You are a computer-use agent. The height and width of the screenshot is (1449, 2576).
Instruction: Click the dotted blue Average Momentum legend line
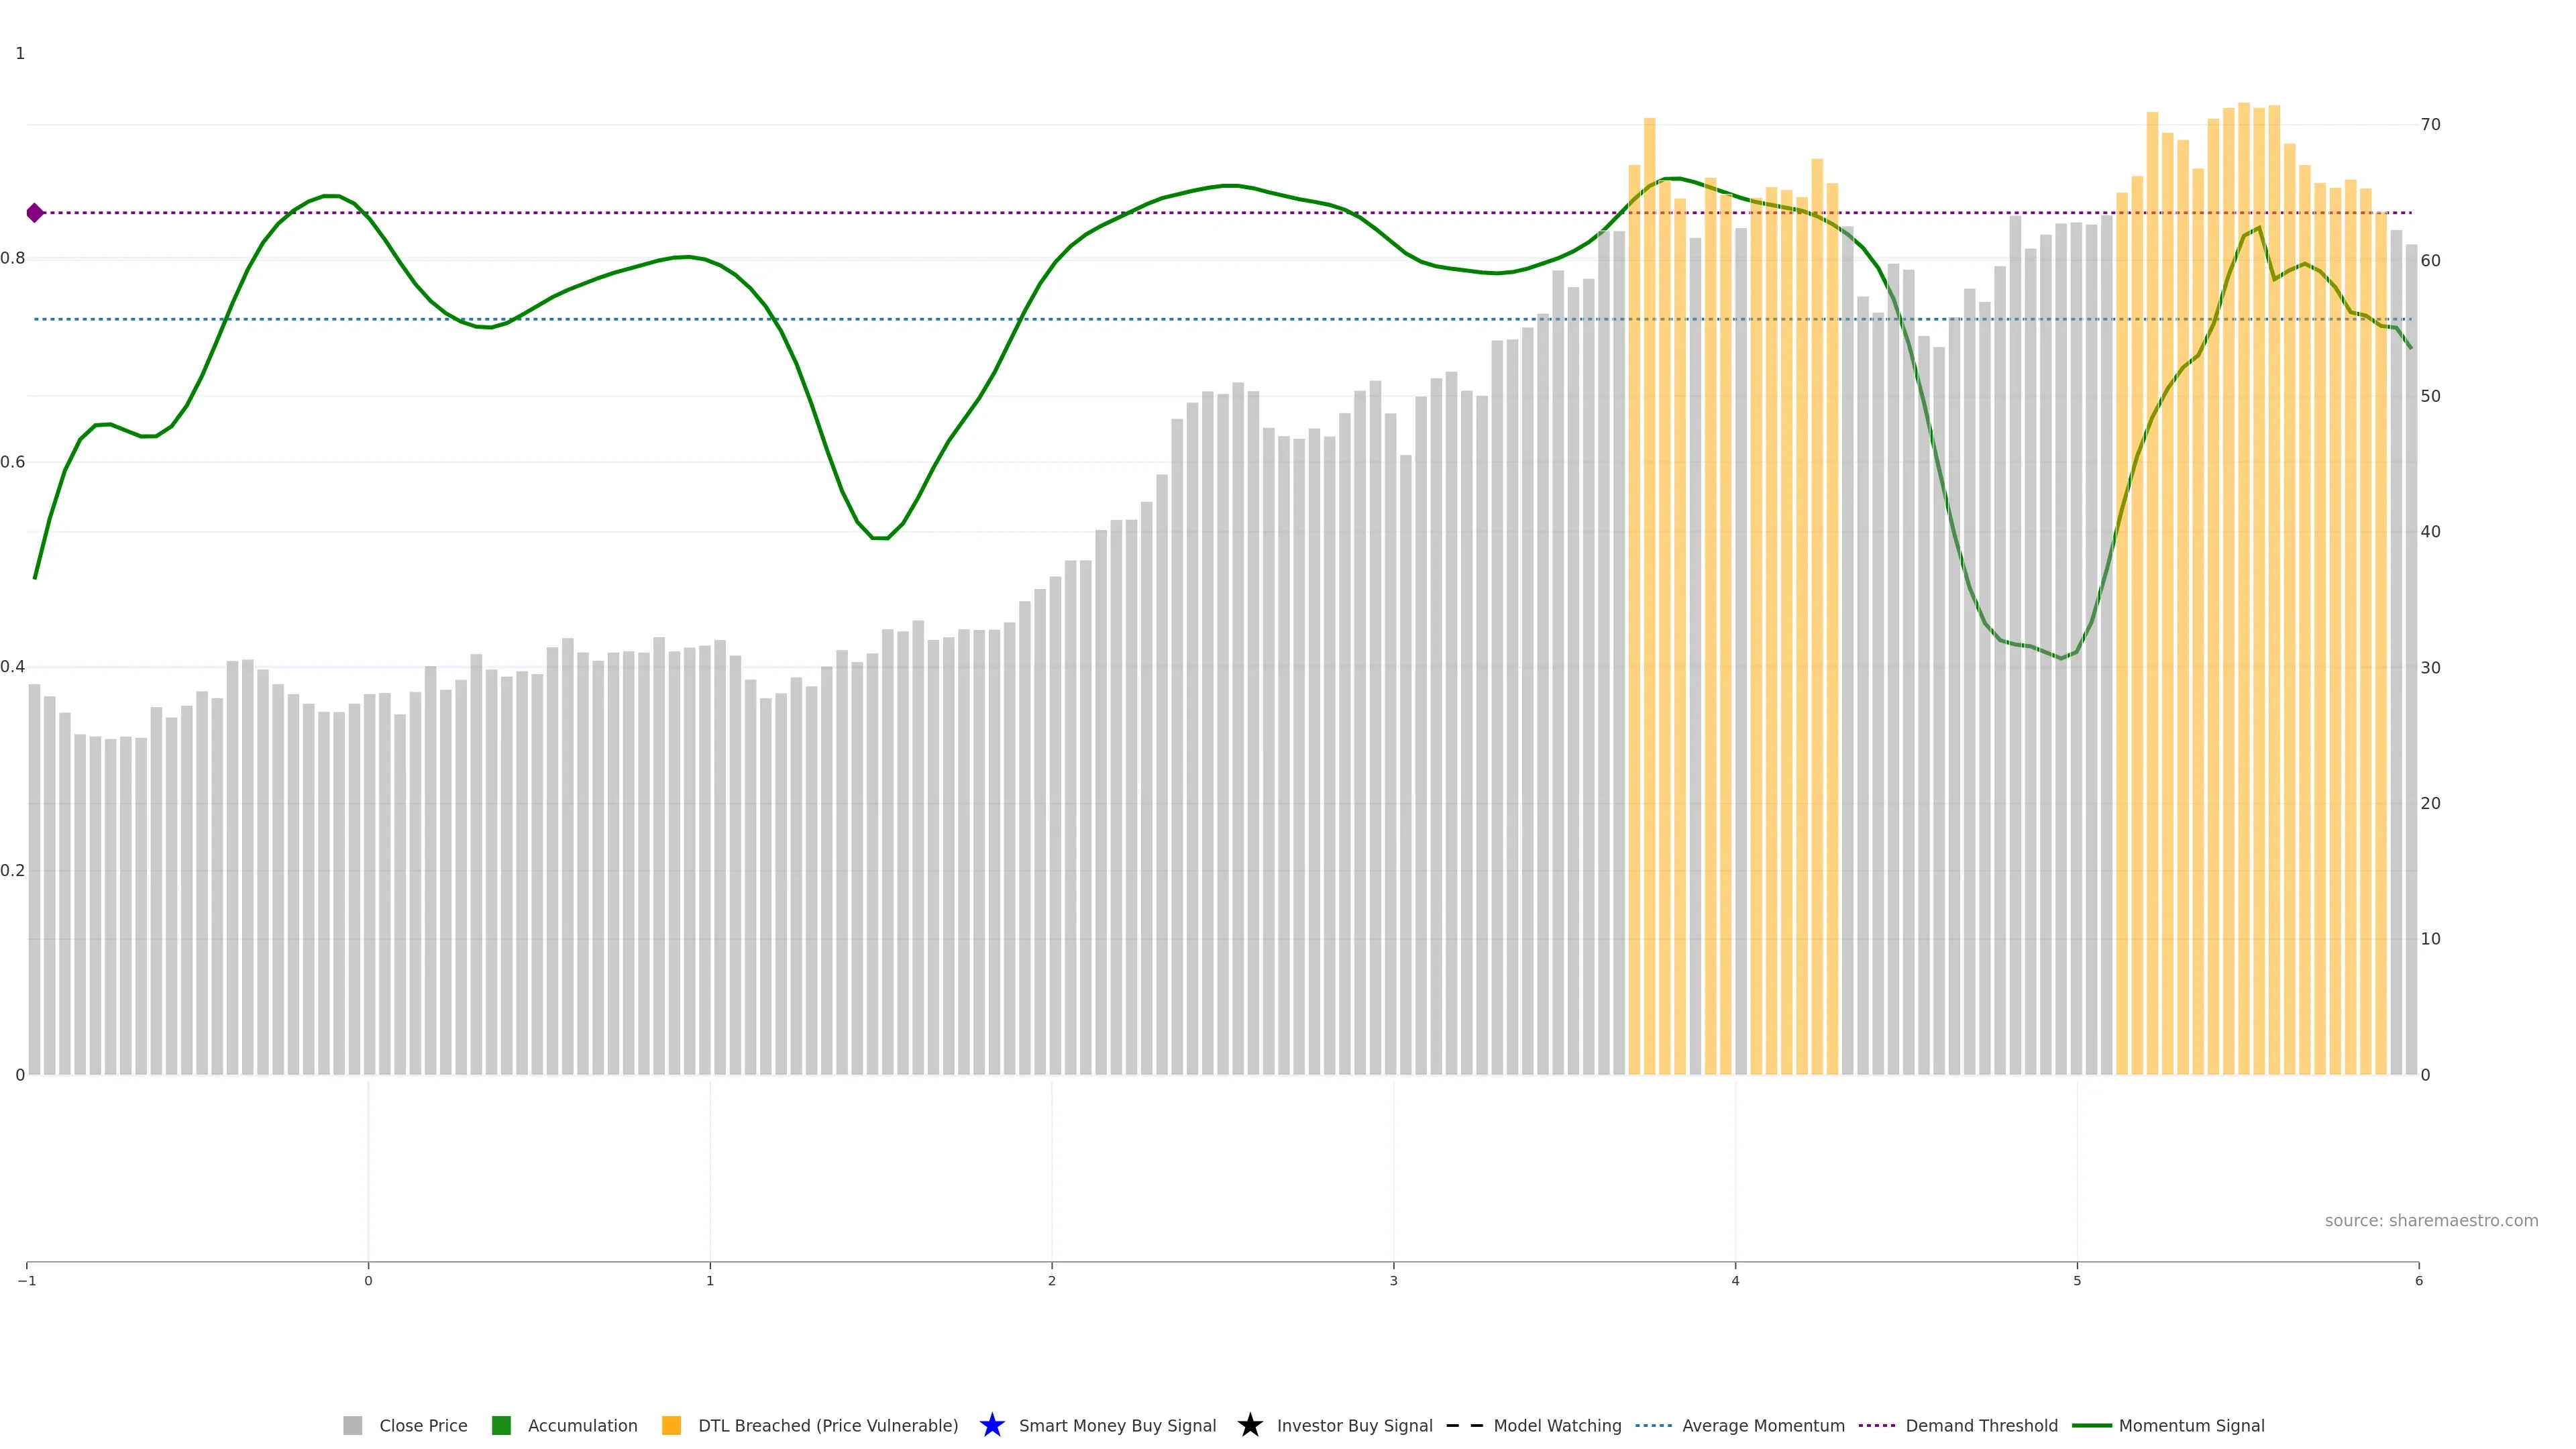click(x=1653, y=1425)
